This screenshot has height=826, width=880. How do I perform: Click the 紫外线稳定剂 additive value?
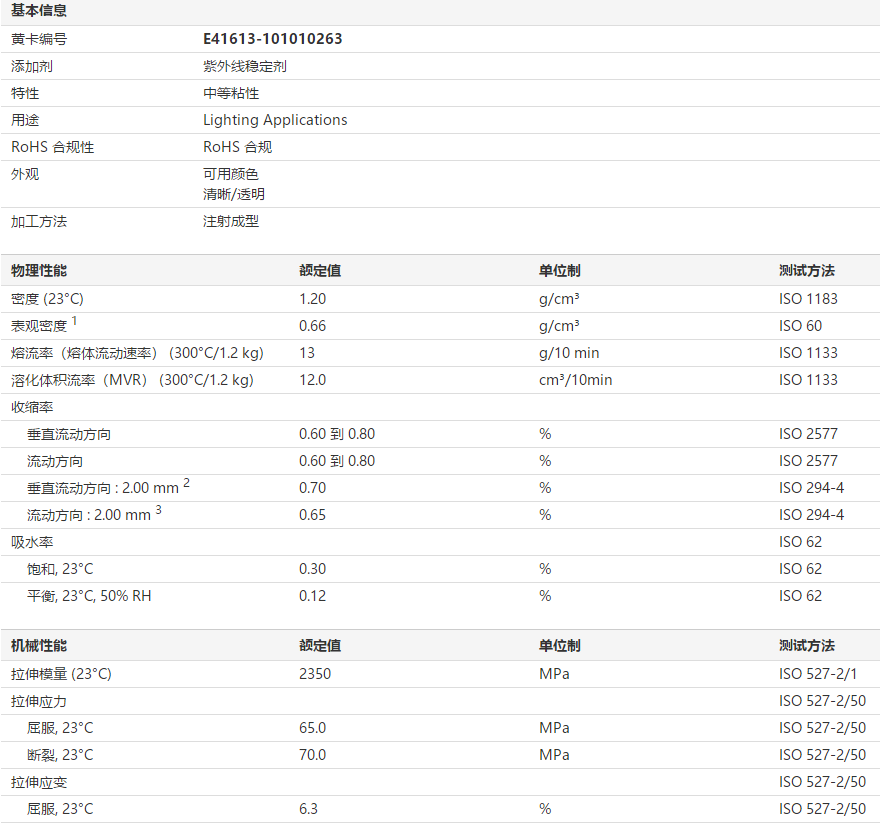point(245,66)
